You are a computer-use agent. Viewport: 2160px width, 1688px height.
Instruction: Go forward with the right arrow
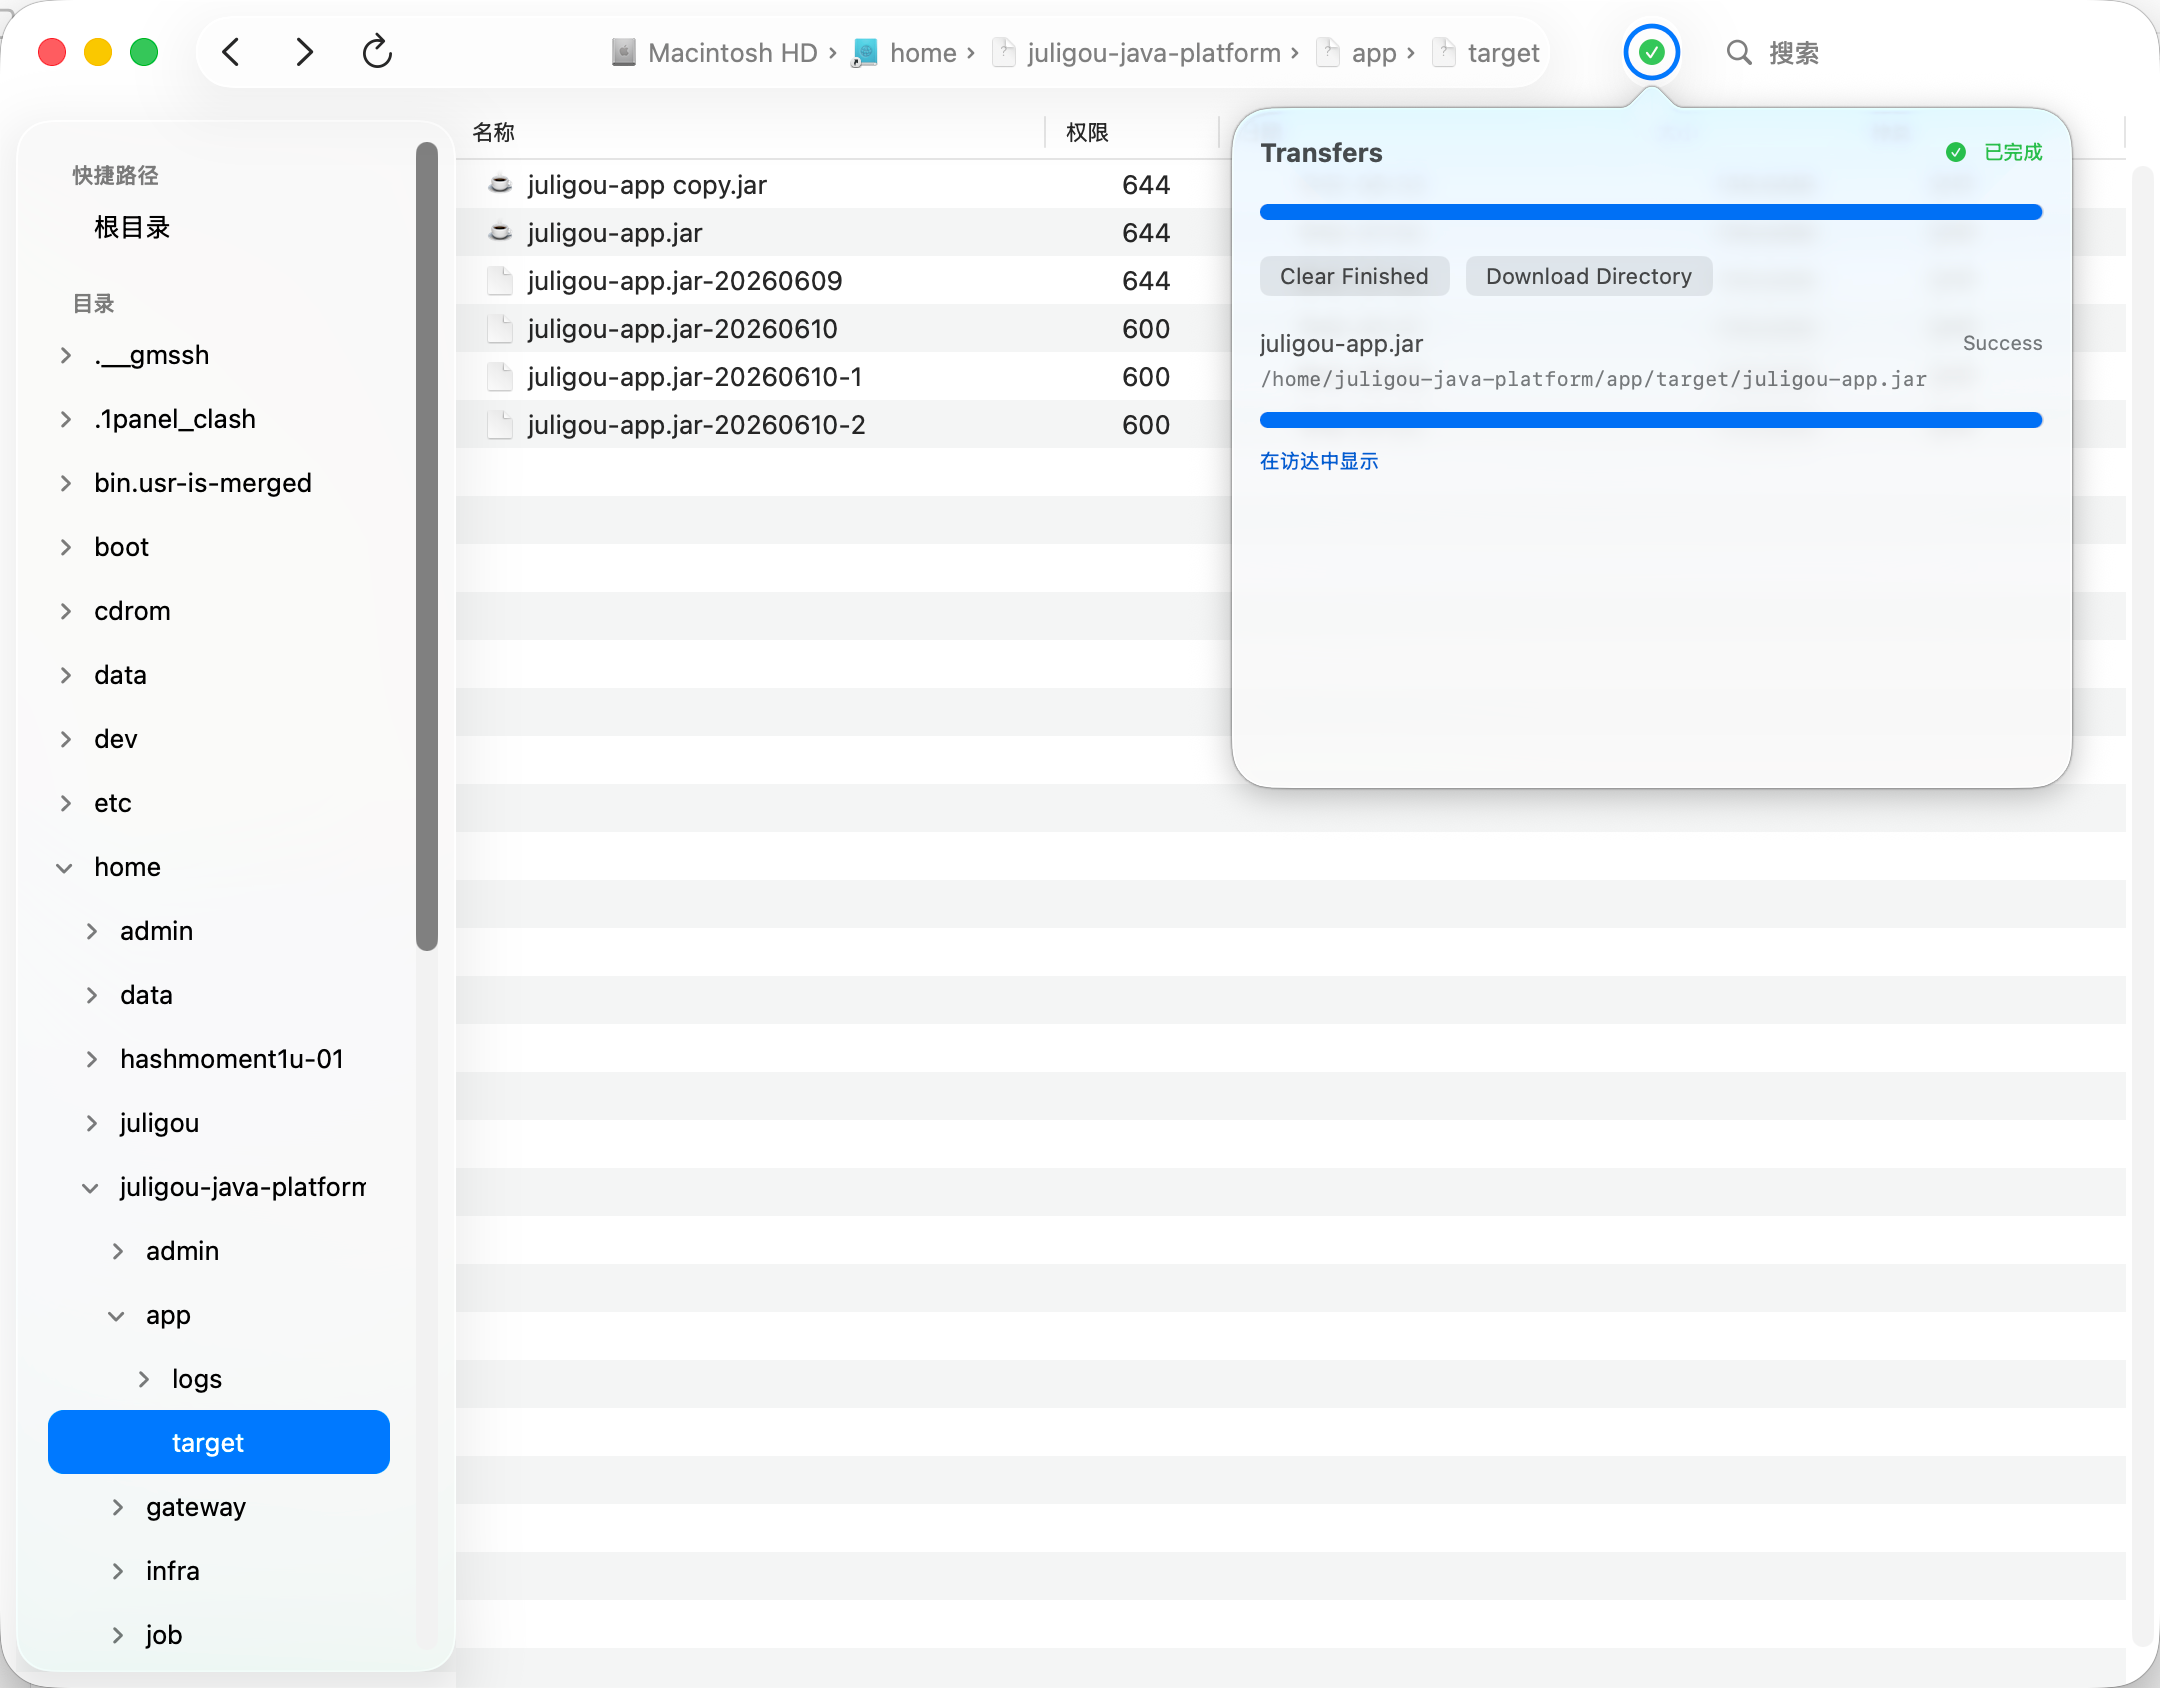click(x=304, y=52)
